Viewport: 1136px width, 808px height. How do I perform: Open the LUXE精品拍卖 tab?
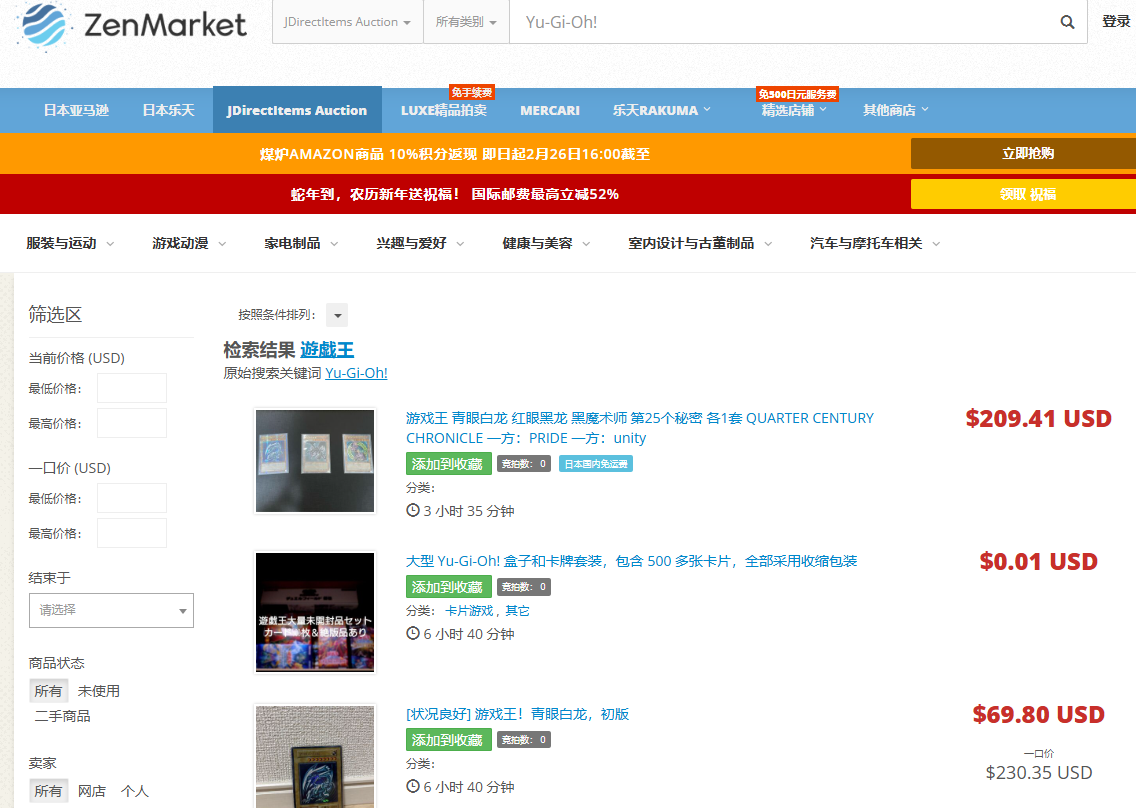click(443, 110)
